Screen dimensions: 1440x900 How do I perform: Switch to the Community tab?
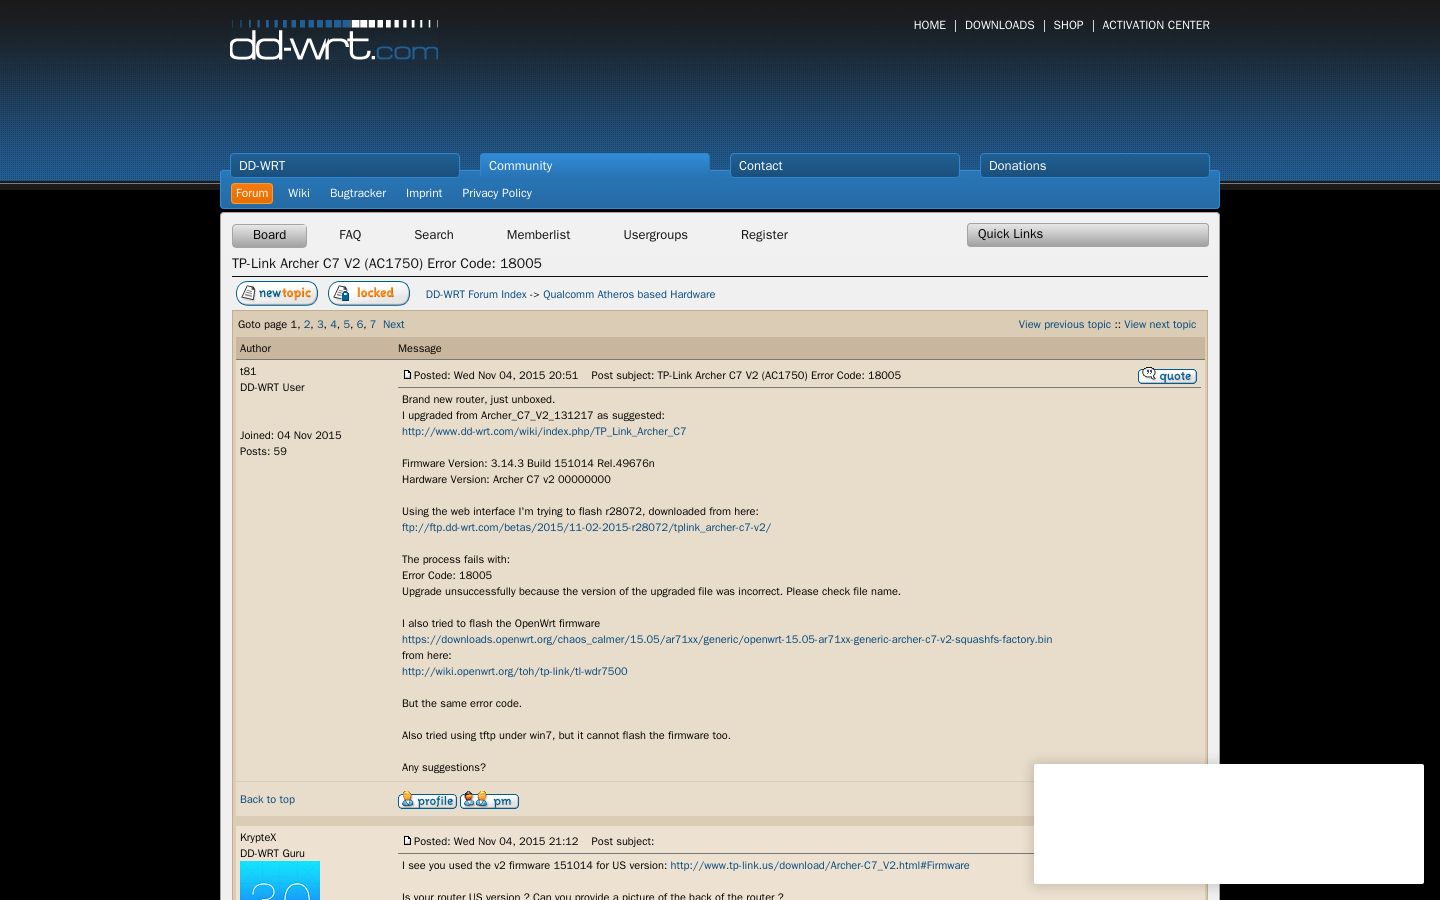click(x=595, y=165)
